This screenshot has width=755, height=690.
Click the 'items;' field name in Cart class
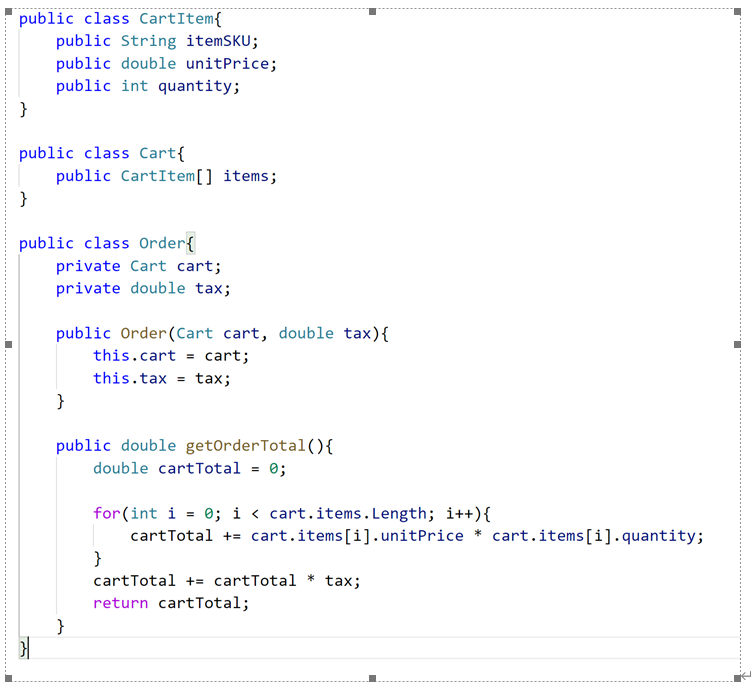250,176
